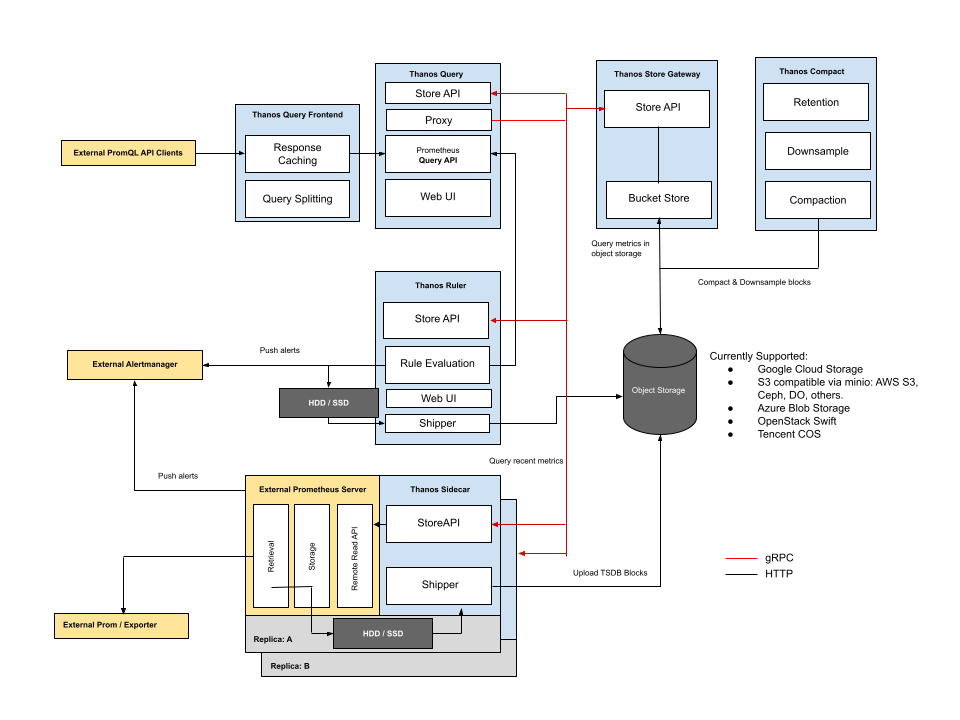Click the Store API box in Thanos Query
Viewport: 960px width, 720px height.
click(x=437, y=92)
